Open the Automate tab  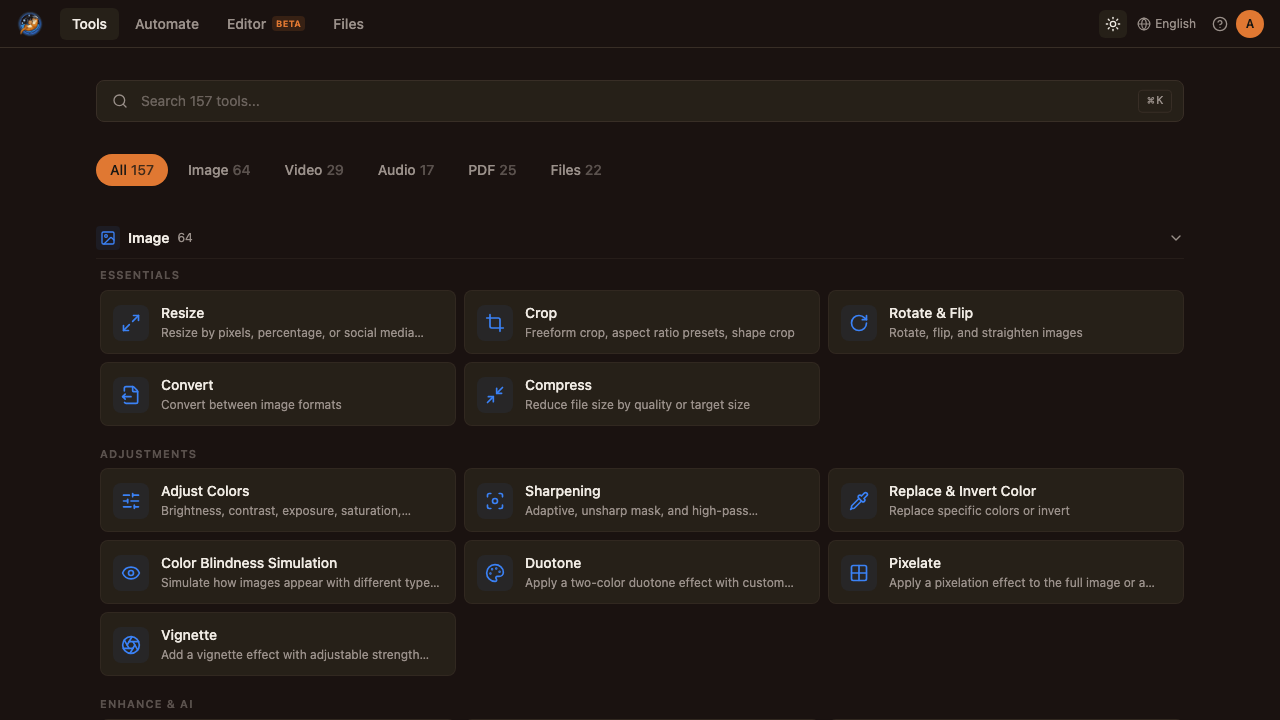click(x=167, y=24)
